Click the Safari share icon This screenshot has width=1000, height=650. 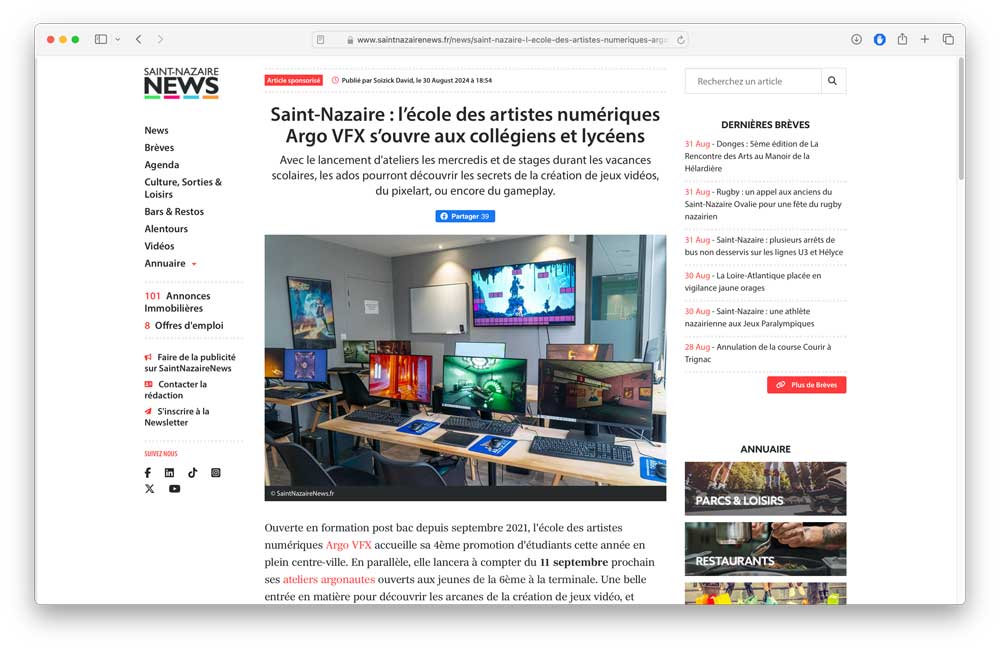[902, 40]
